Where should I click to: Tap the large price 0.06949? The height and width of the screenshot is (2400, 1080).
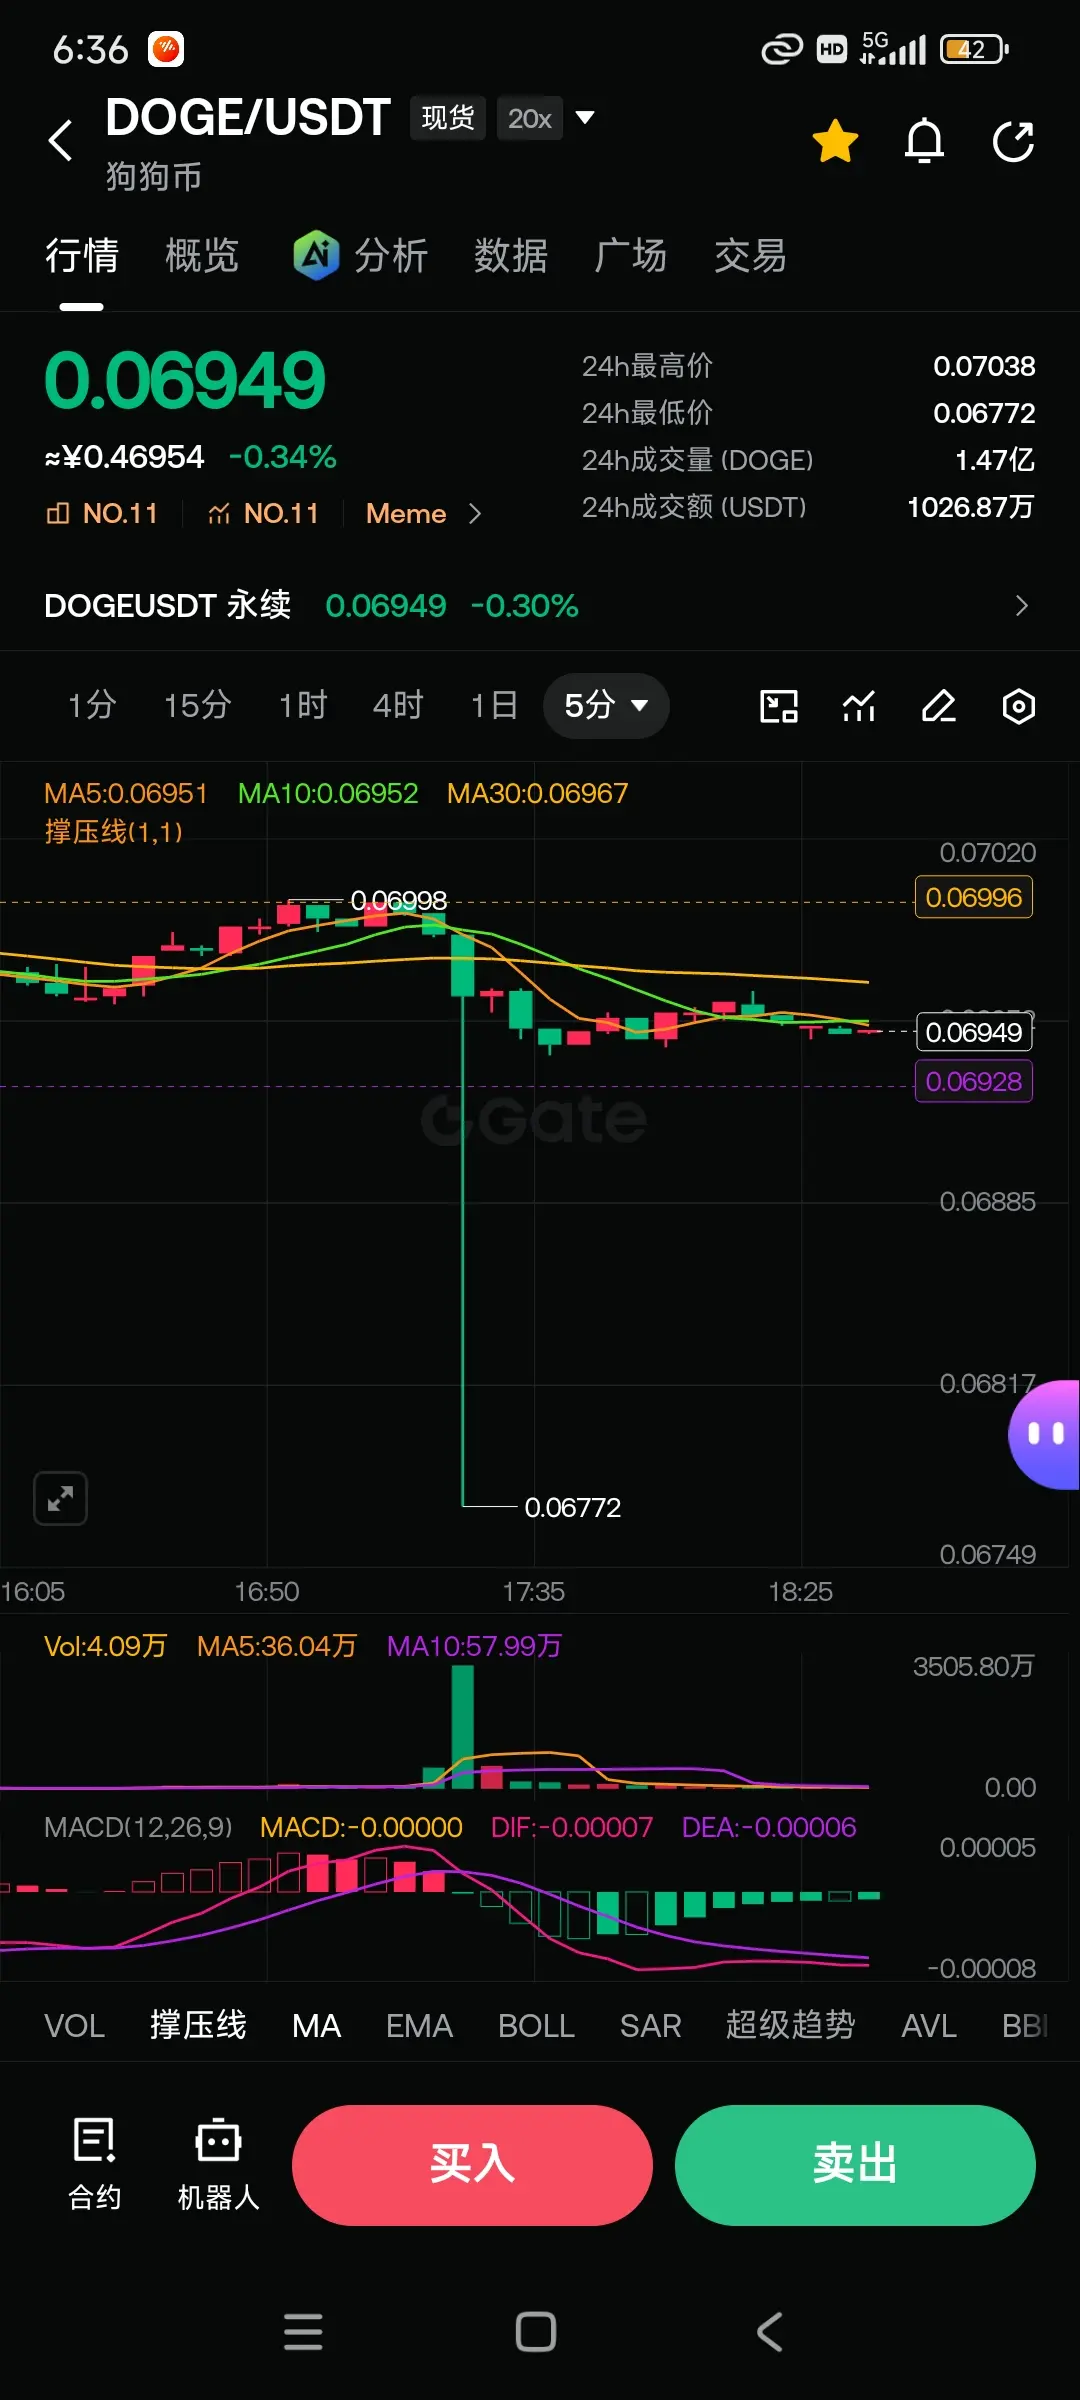(185, 381)
